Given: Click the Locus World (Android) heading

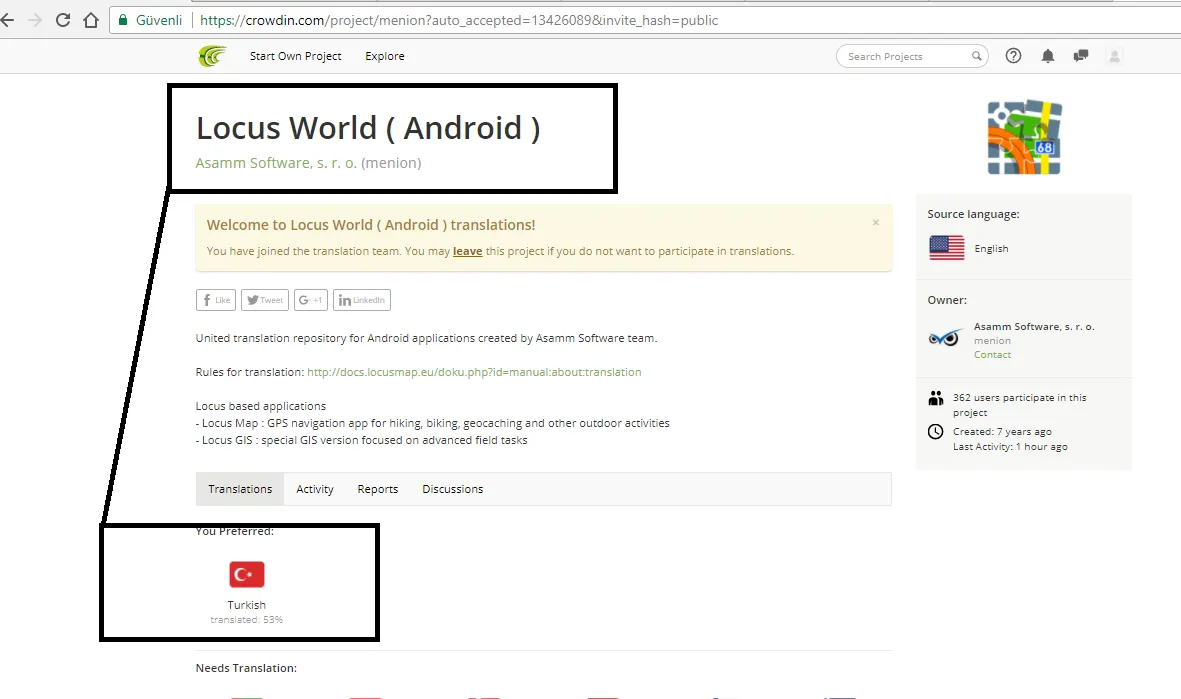Looking at the screenshot, I should (x=368, y=128).
